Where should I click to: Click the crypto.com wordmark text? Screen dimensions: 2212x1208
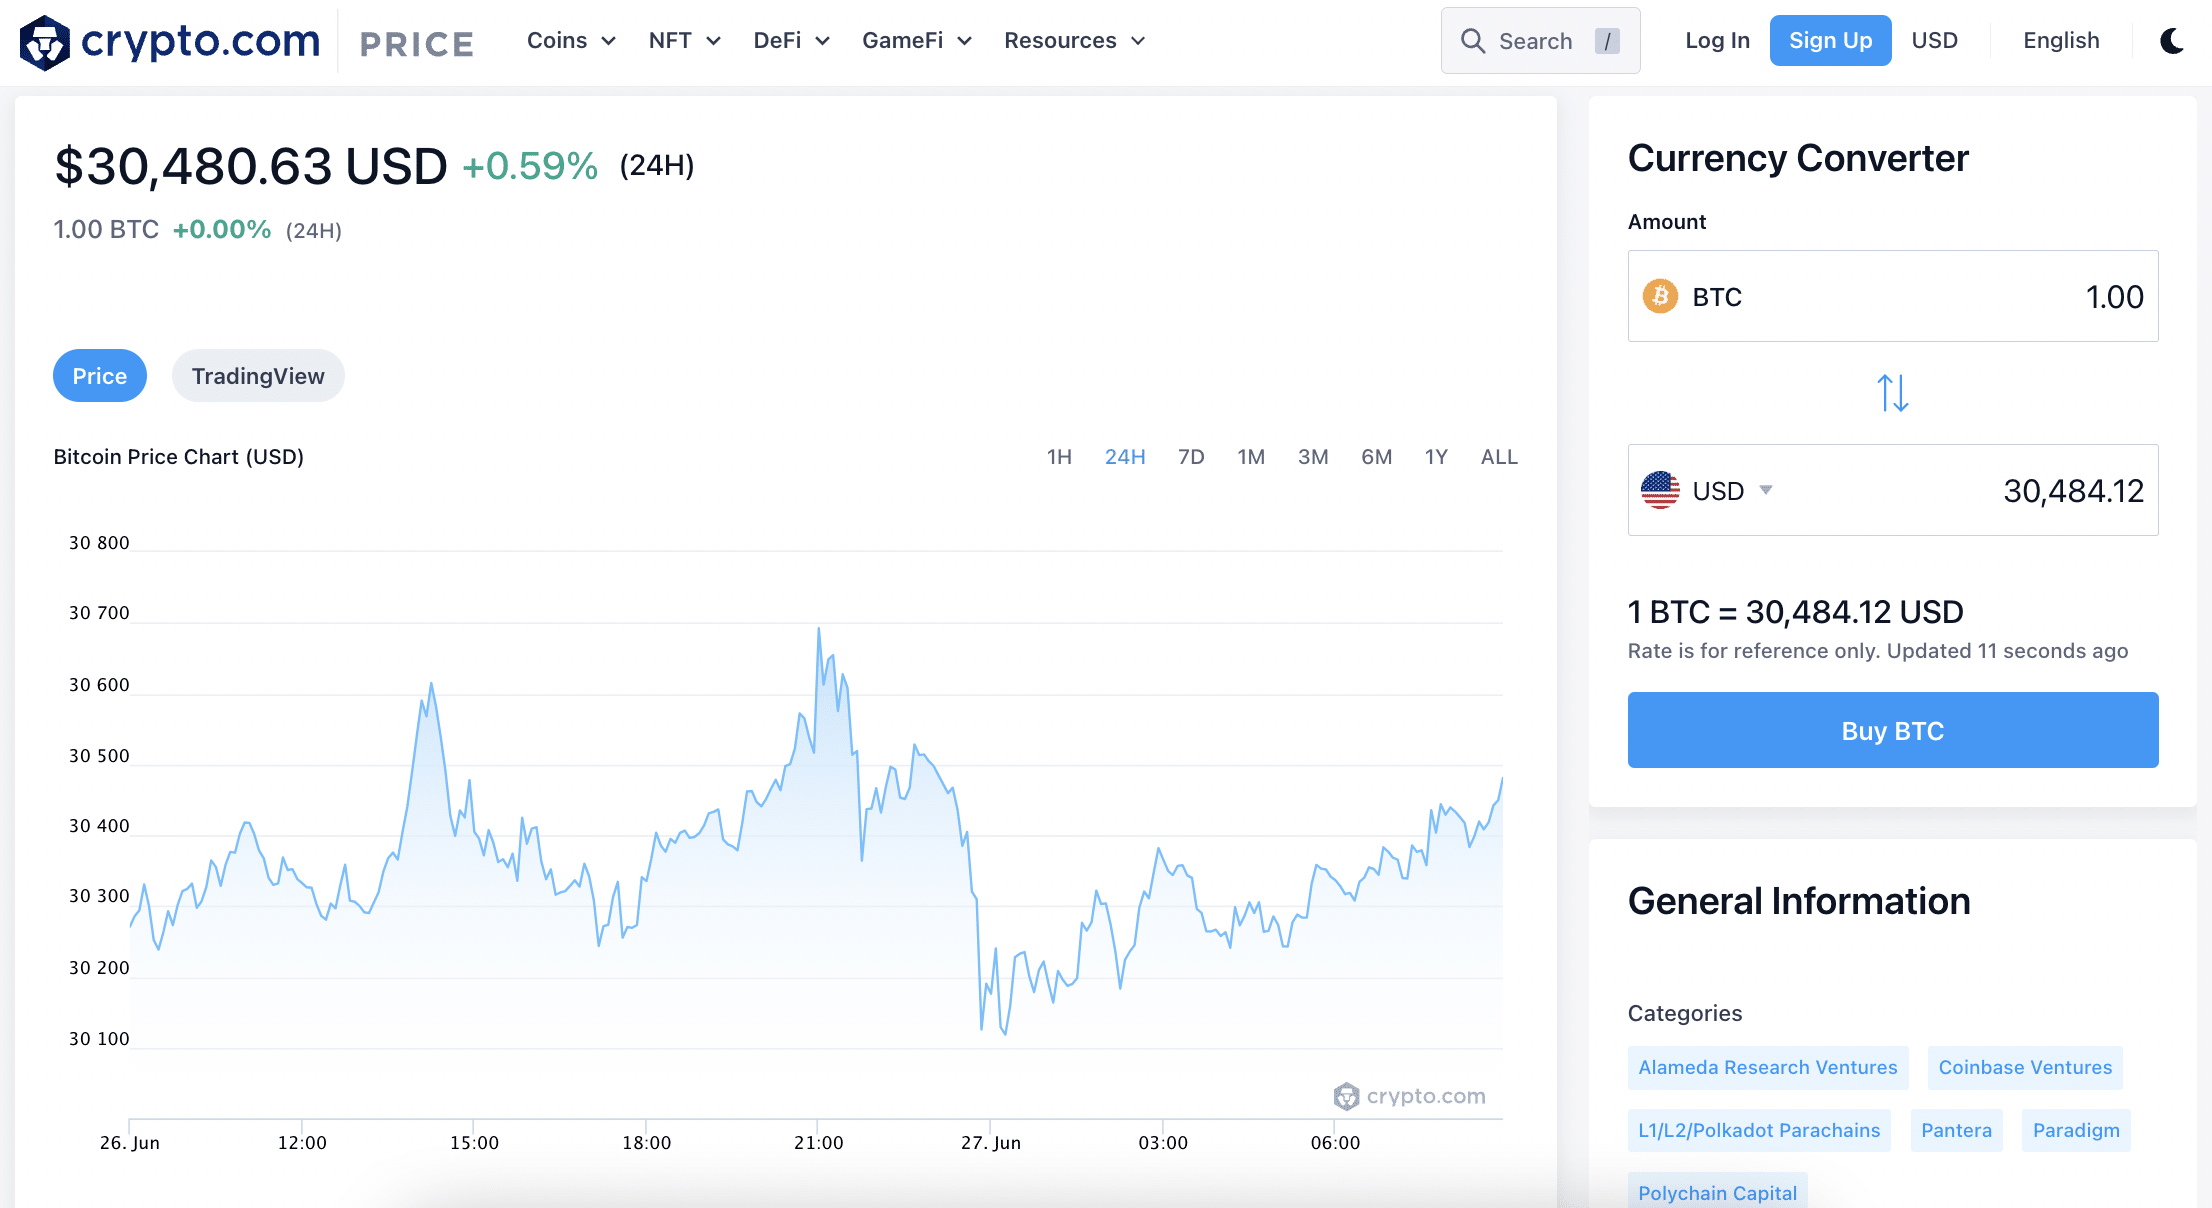[200, 41]
